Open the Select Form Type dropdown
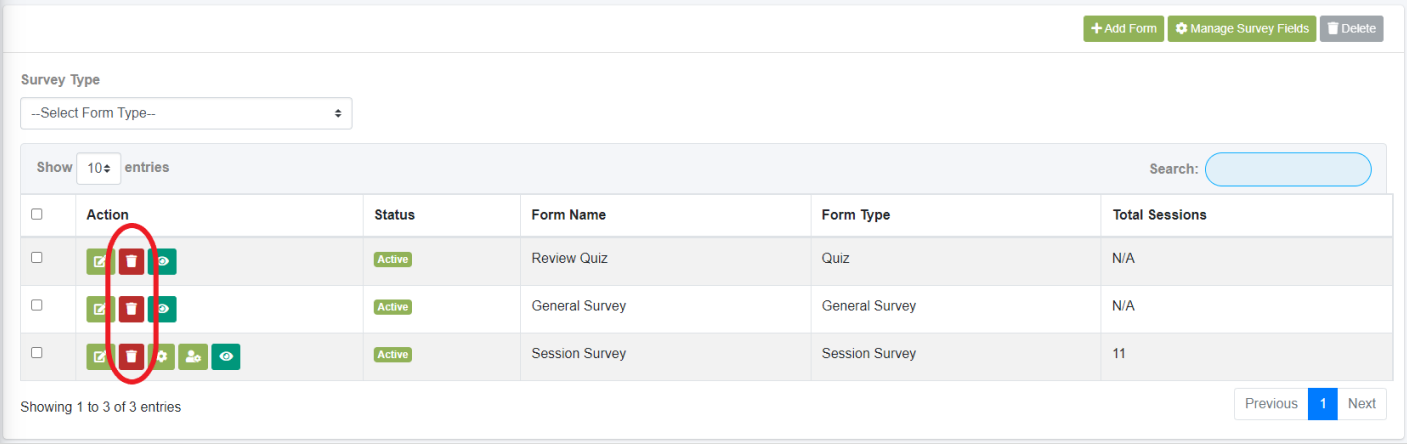The width and height of the screenshot is (1407, 444). click(186, 113)
